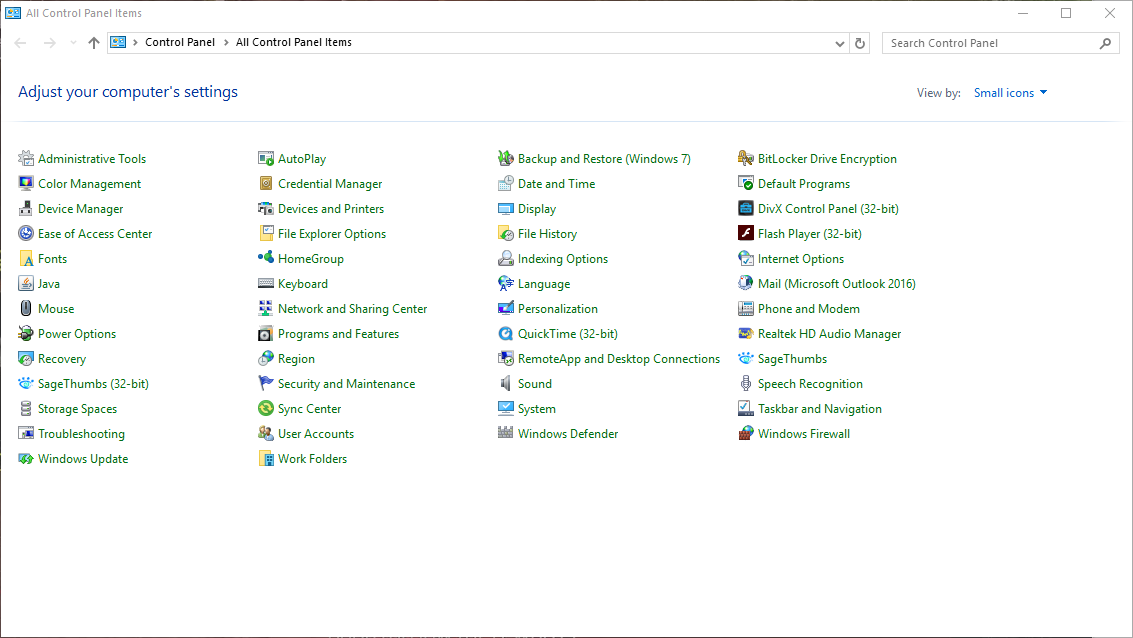Go back with the Back arrow button
This screenshot has width=1133, height=638.
[20, 43]
